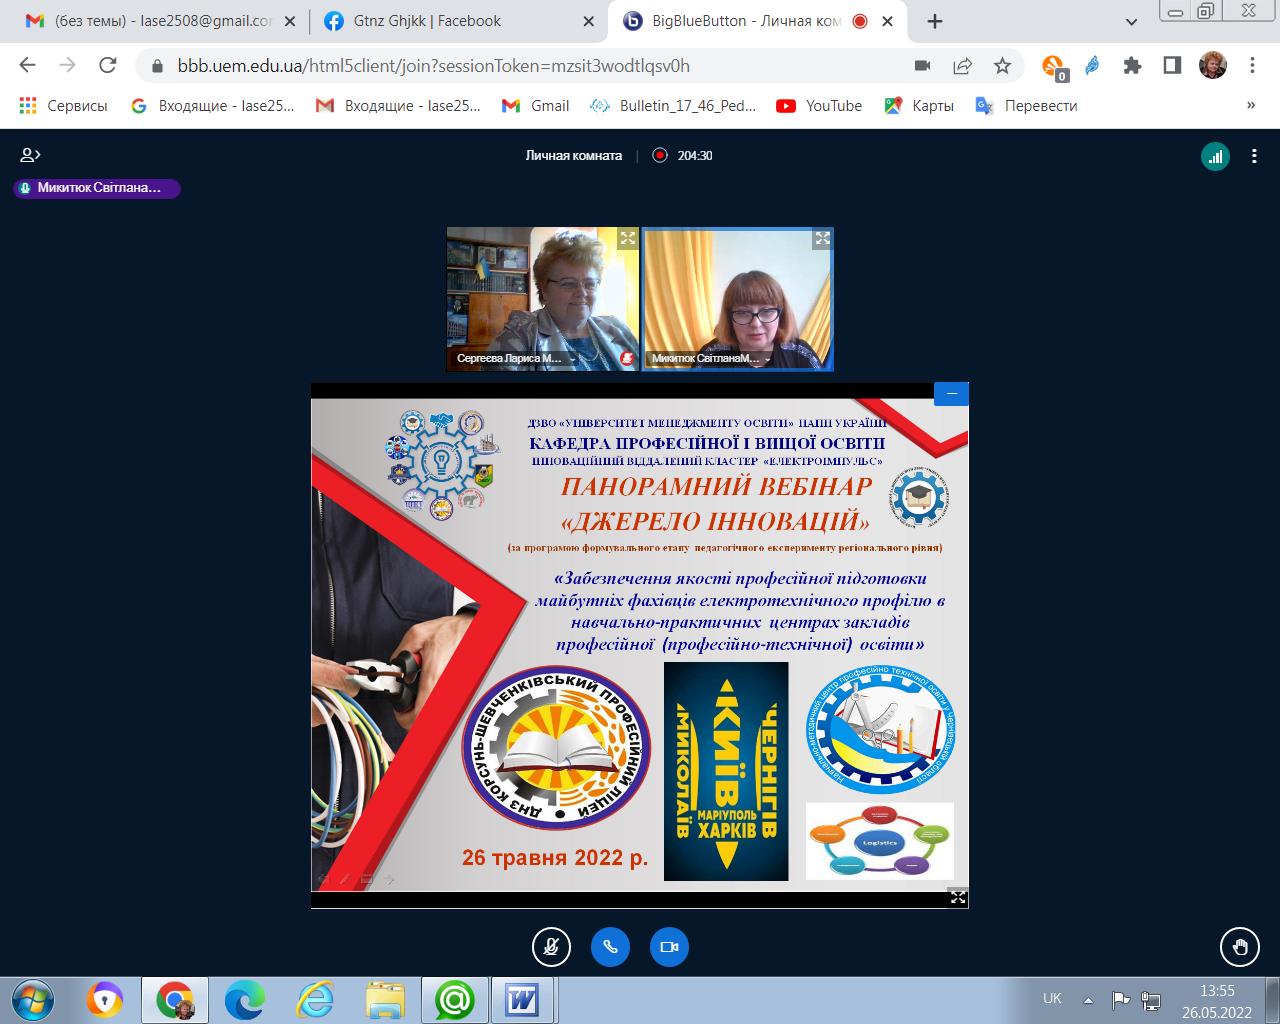The height and width of the screenshot is (1024, 1280).
Task: Unmute the microphone
Action: pyautogui.click(x=551, y=947)
